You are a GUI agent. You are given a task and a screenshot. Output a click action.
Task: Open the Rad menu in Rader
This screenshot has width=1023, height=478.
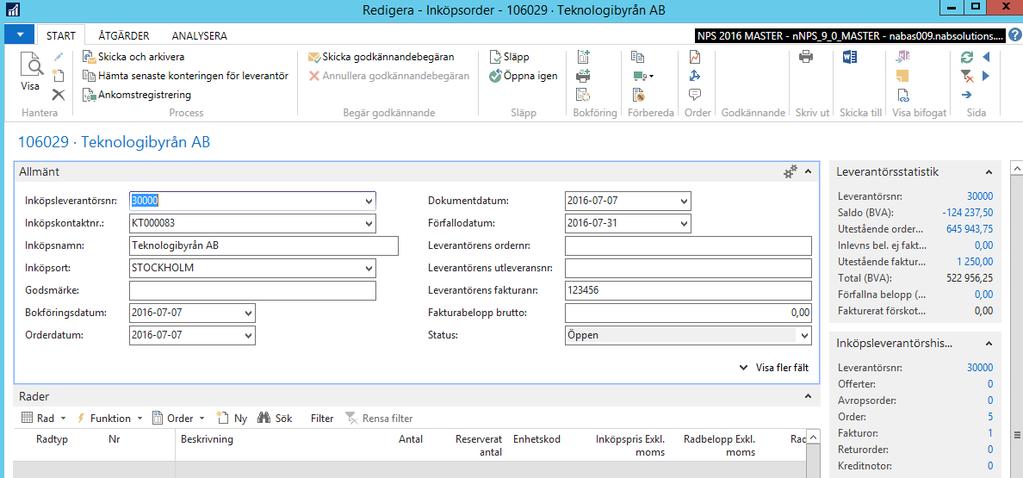coord(44,418)
